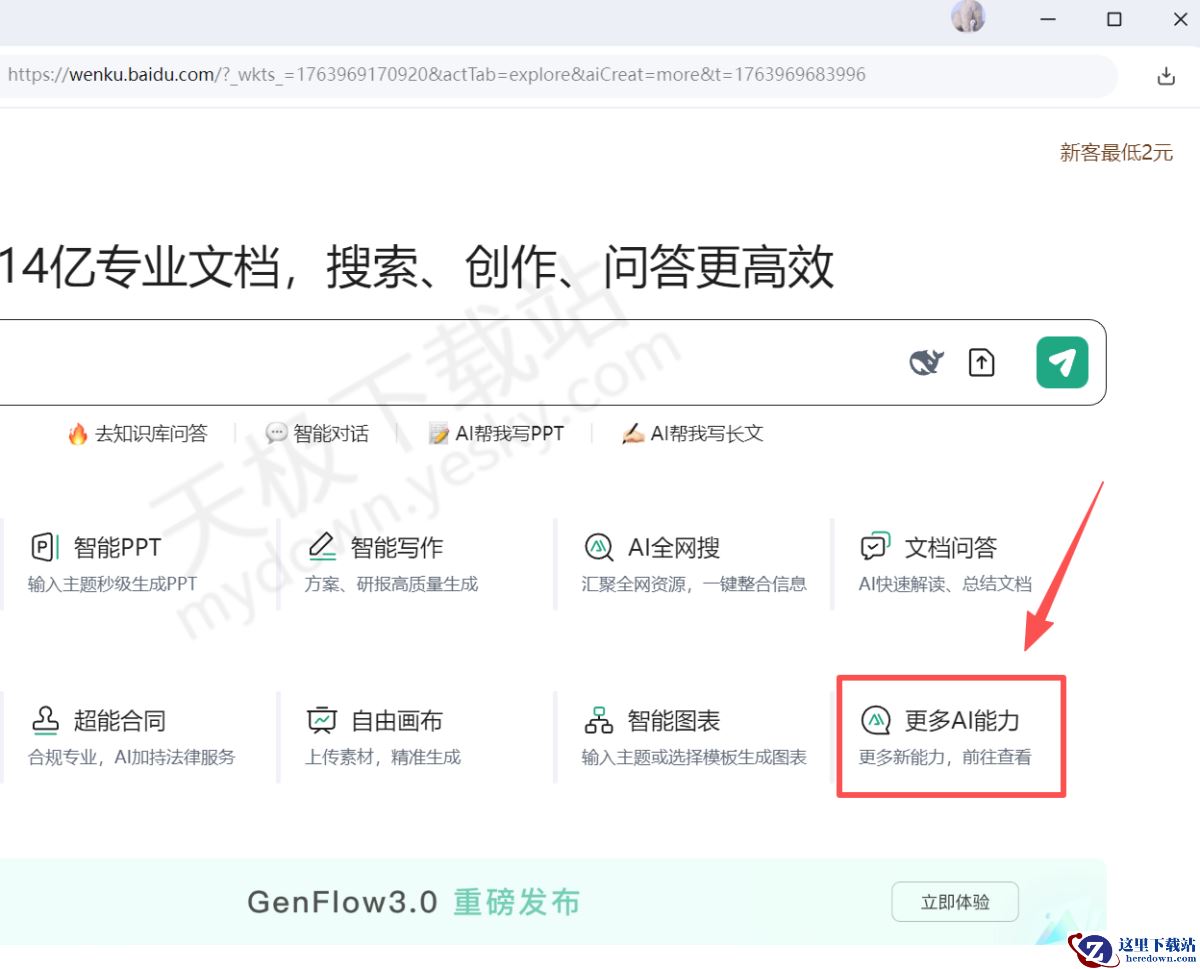Click the whale DeepSeek icon in search bar

[925, 362]
